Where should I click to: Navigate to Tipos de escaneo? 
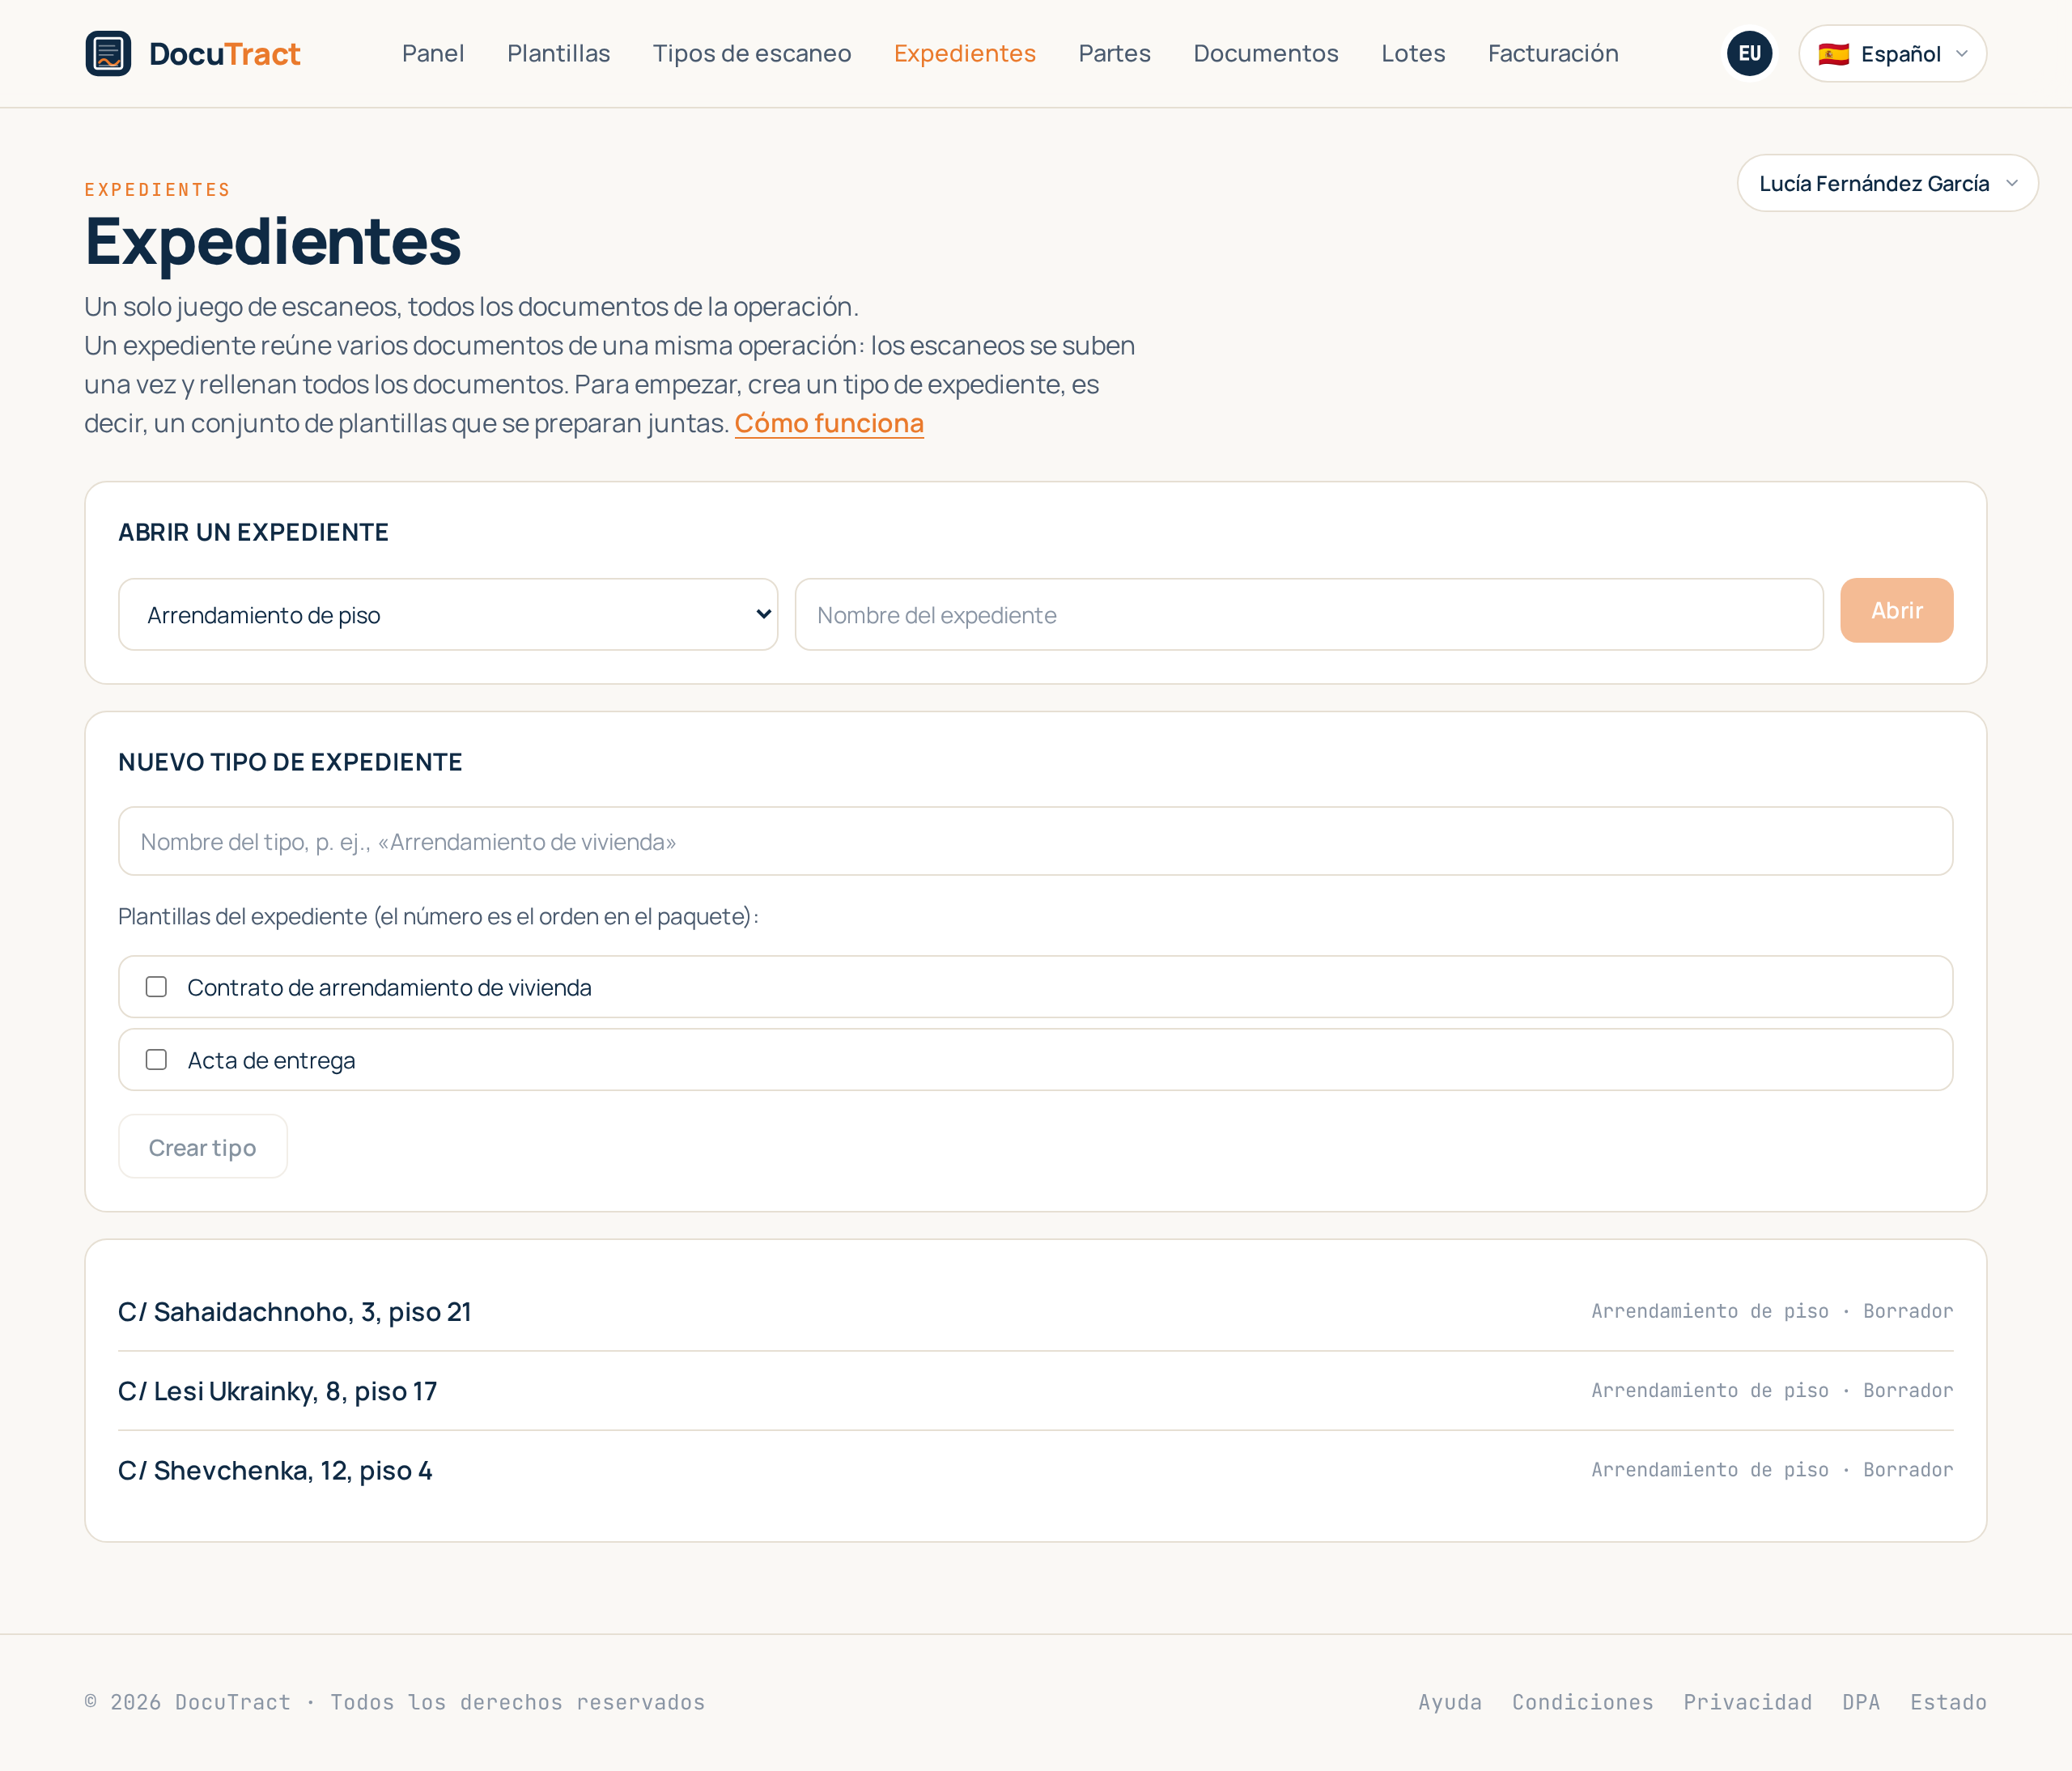point(752,53)
